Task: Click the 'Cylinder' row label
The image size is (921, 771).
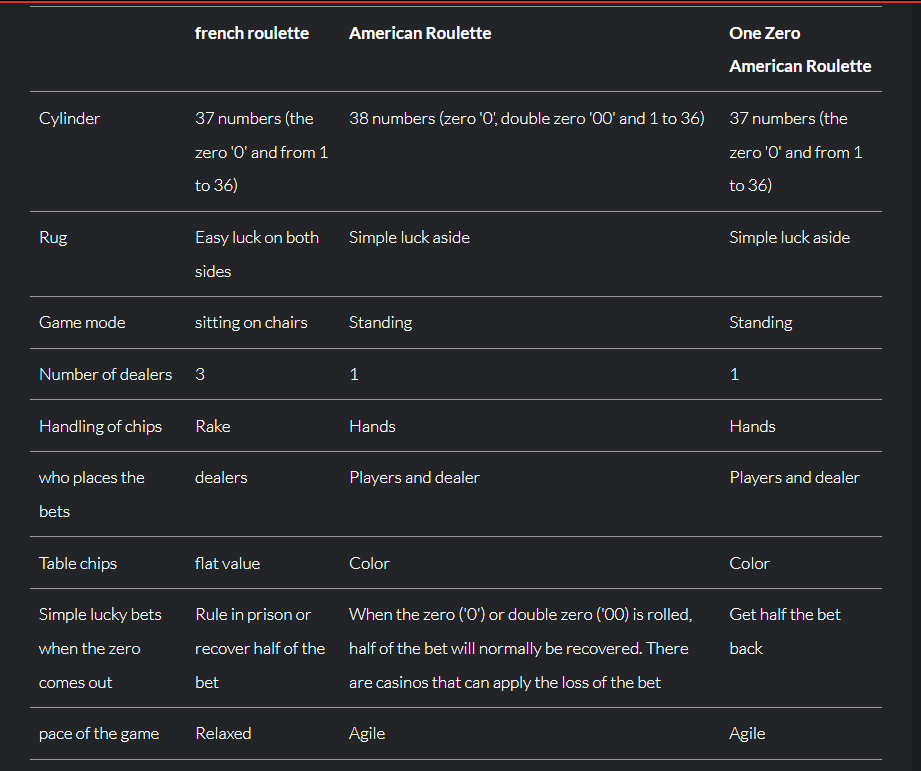Action: (x=69, y=119)
